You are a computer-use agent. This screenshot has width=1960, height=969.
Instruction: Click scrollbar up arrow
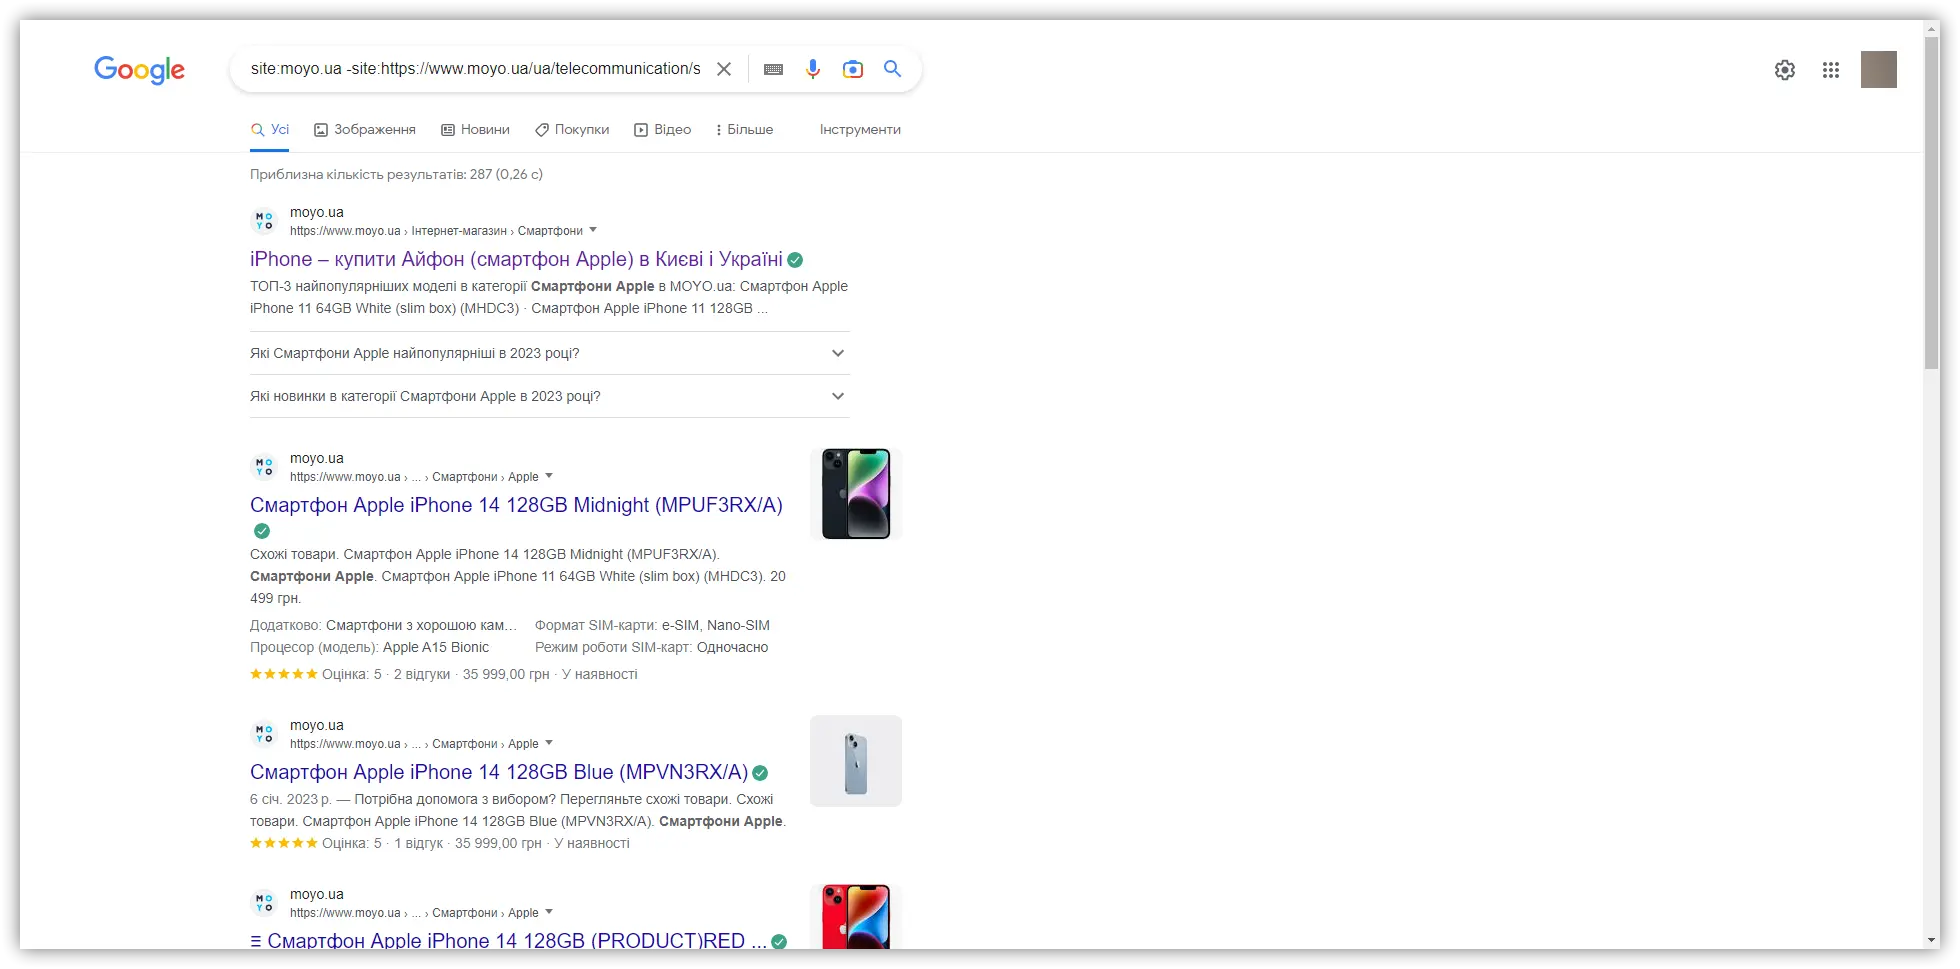[1932, 28]
